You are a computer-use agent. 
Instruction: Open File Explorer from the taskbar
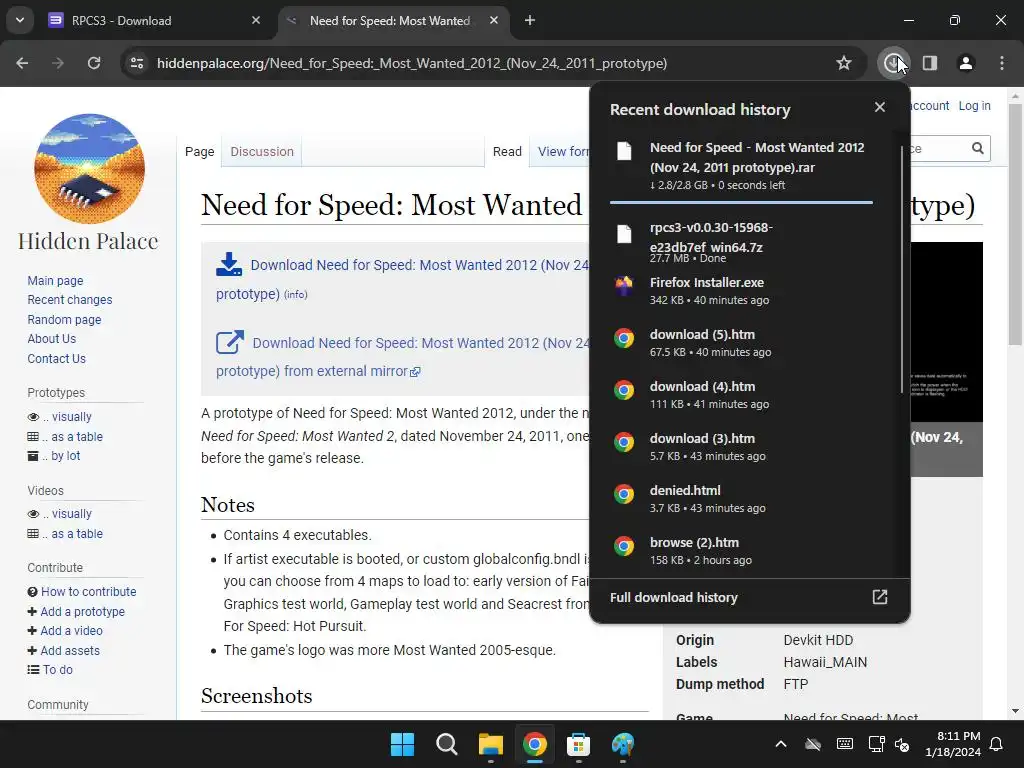pyautogui.click(x=490, y=744)
